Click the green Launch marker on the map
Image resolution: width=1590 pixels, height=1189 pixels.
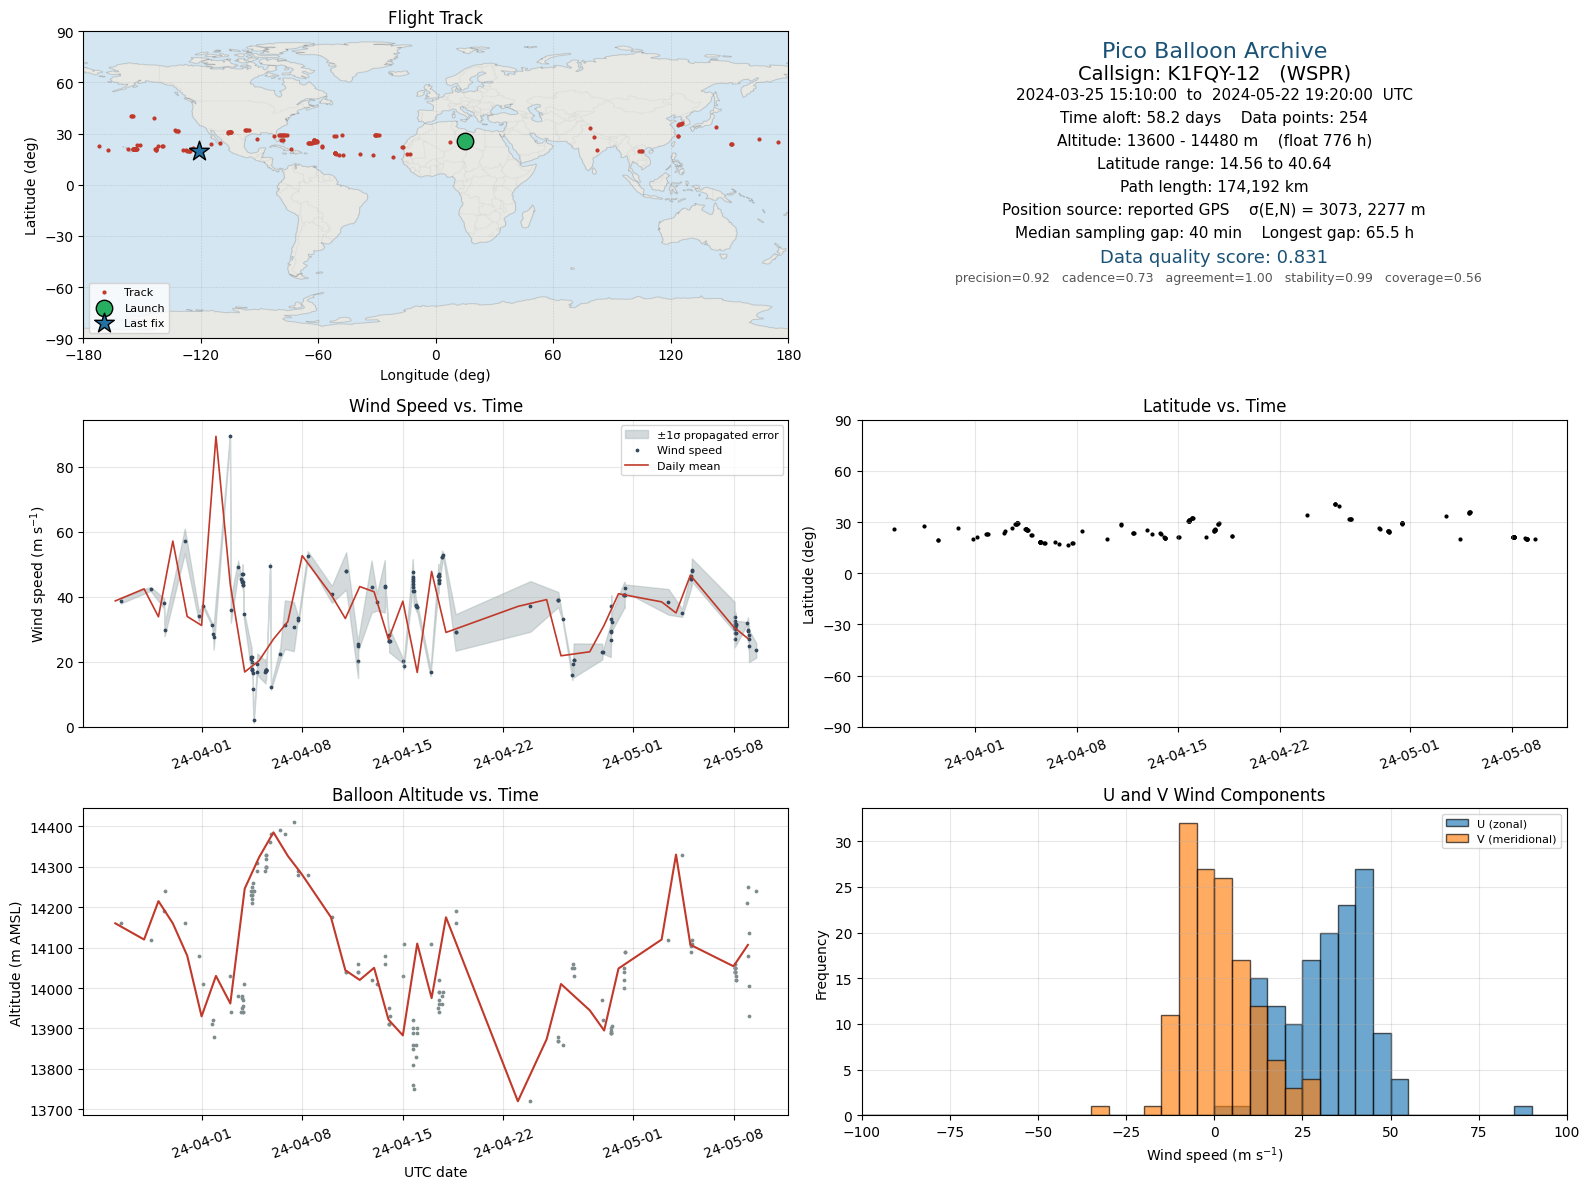[x=465, y=141]
